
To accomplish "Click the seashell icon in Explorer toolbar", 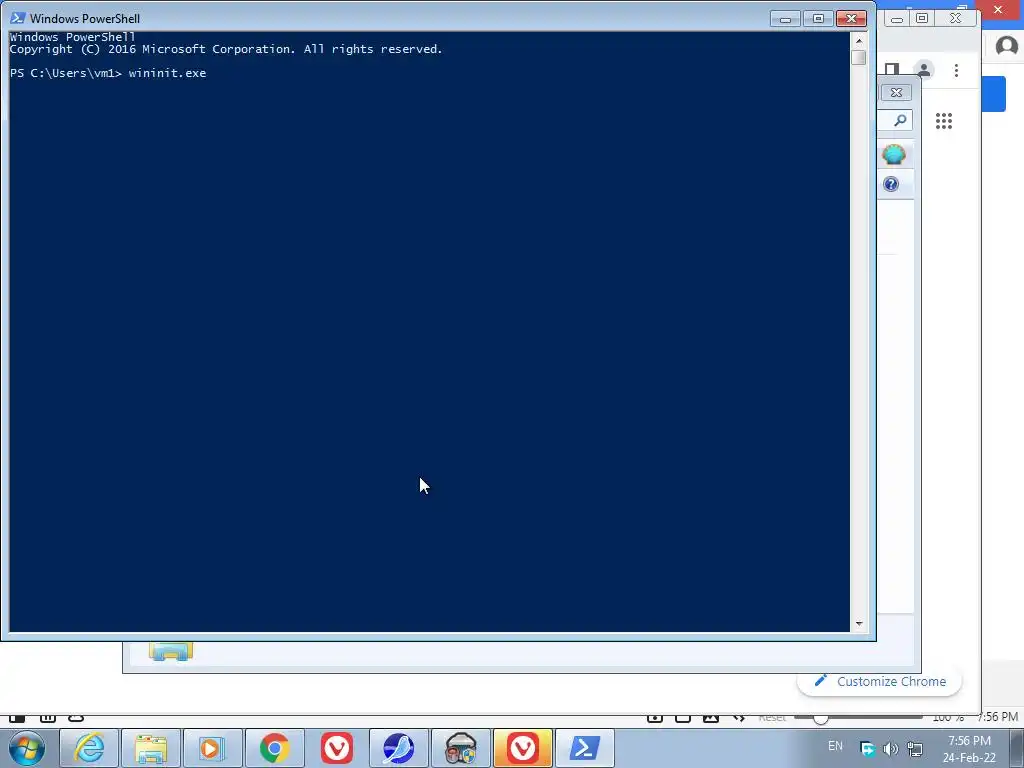I will (x=893, y=155).
